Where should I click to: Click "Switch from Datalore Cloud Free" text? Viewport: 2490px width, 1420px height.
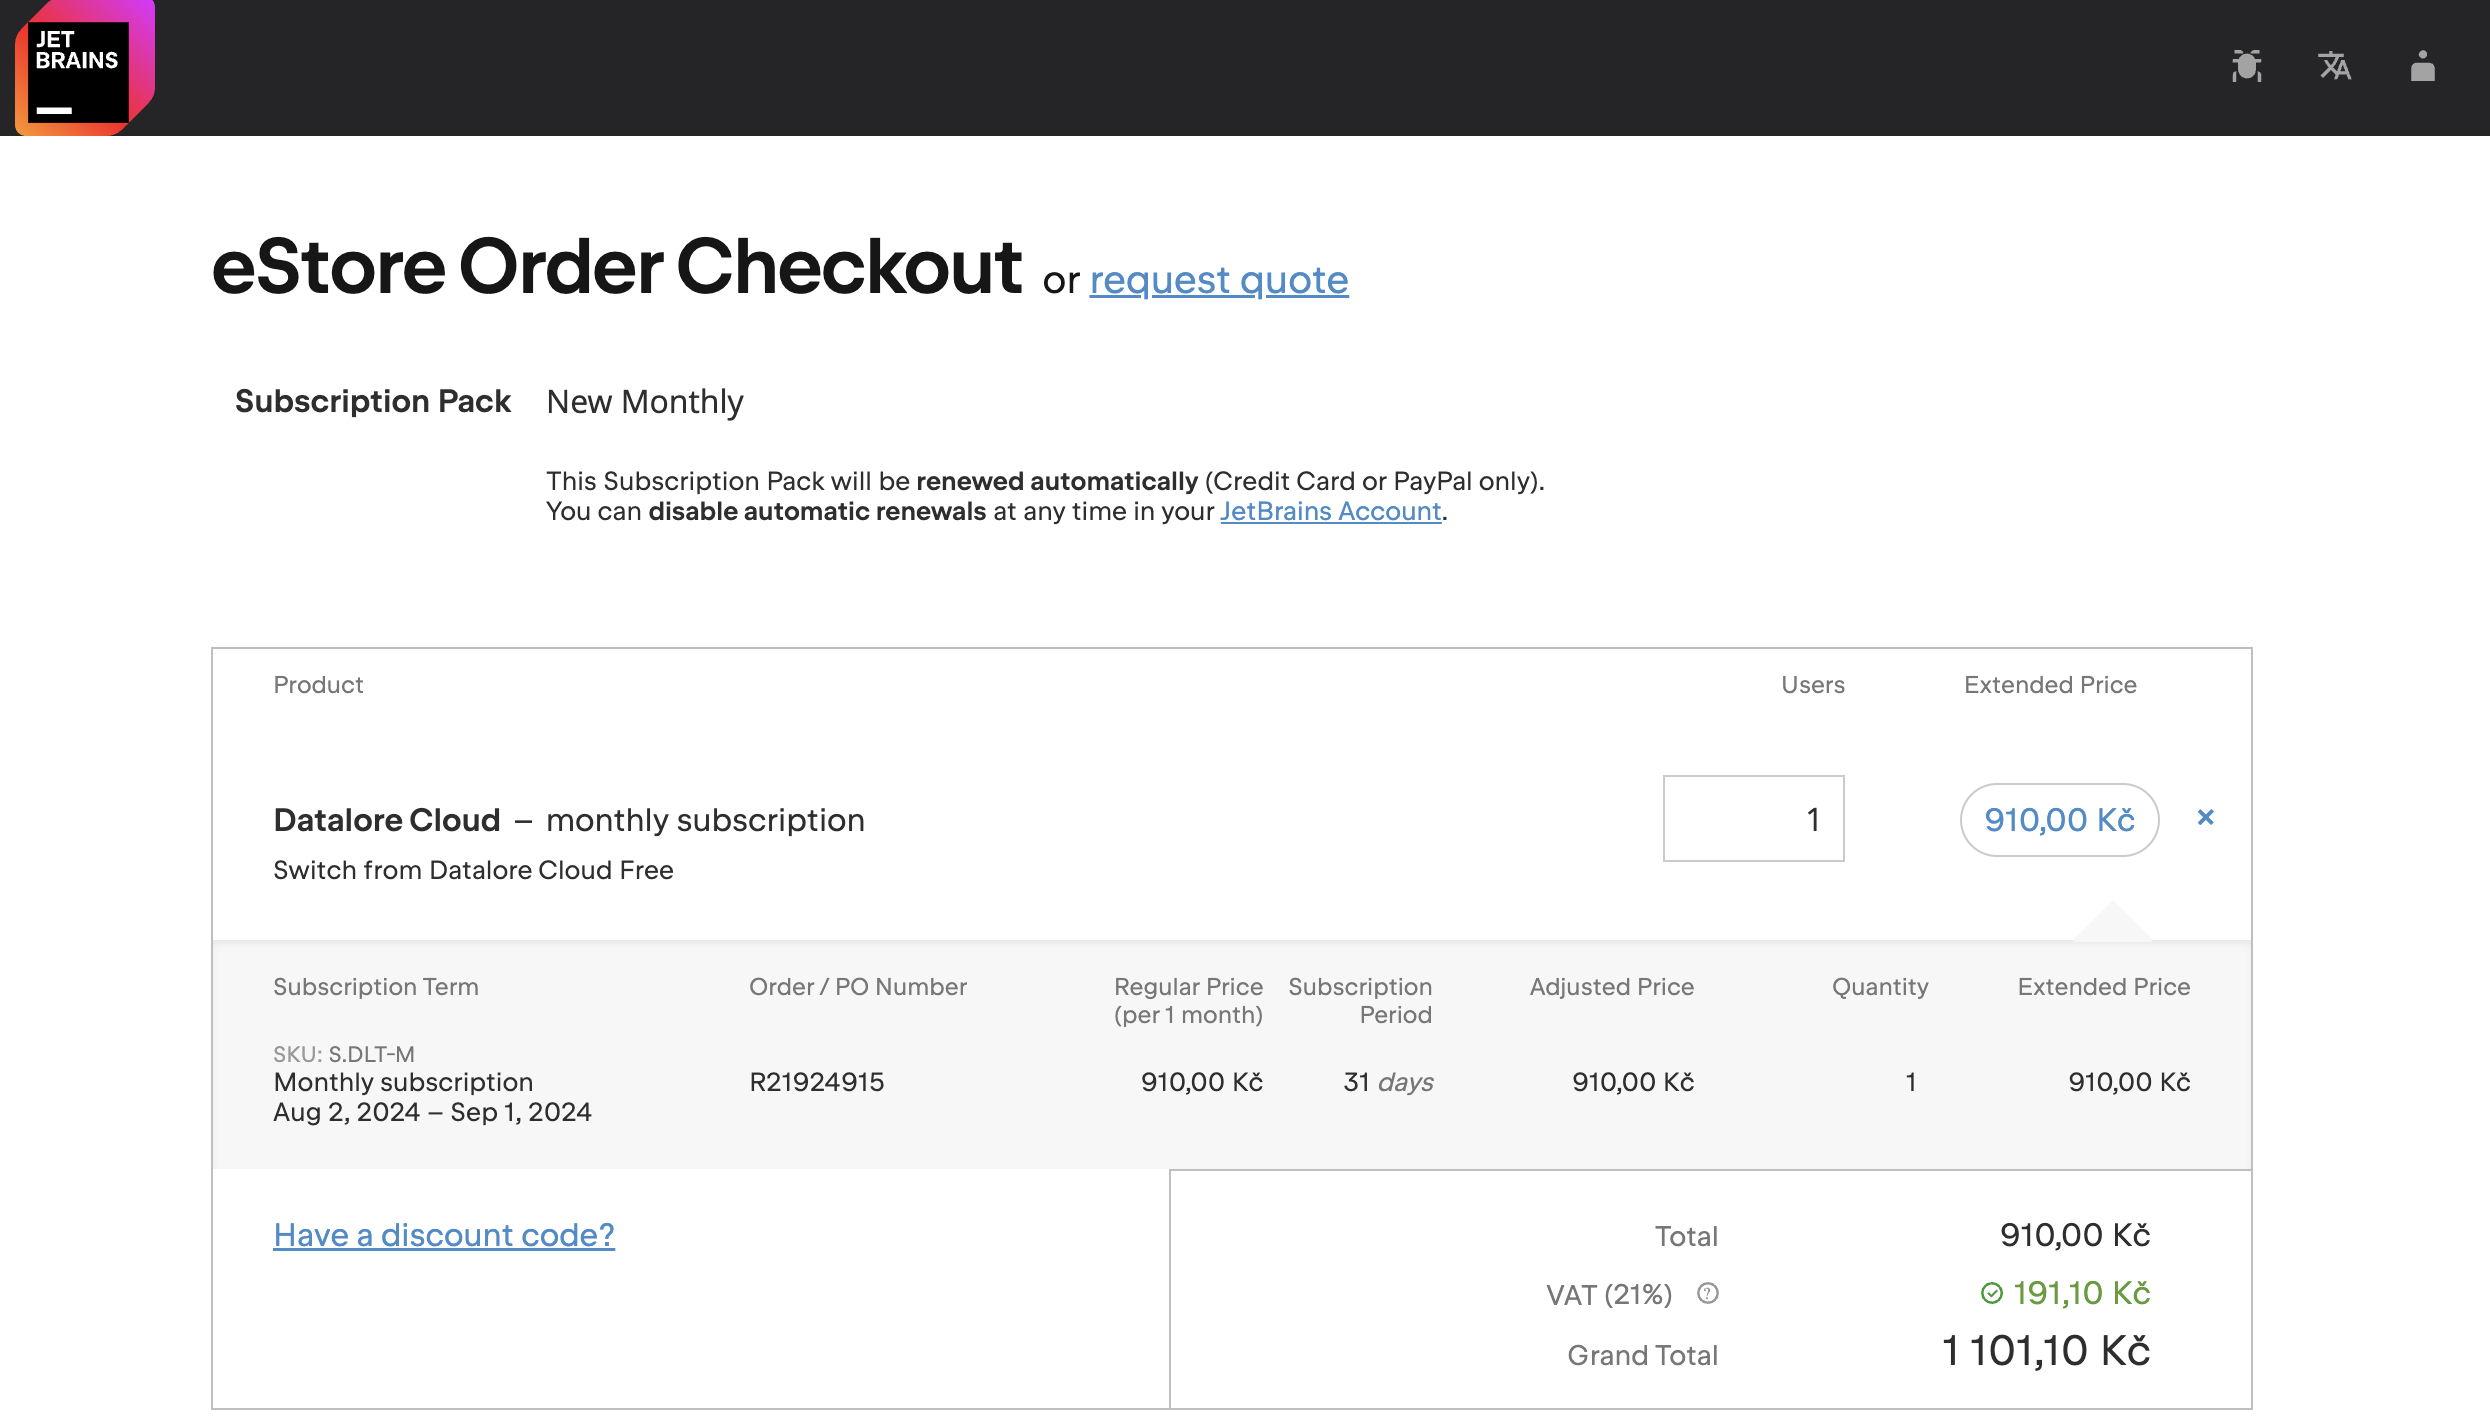pos(473,869)
